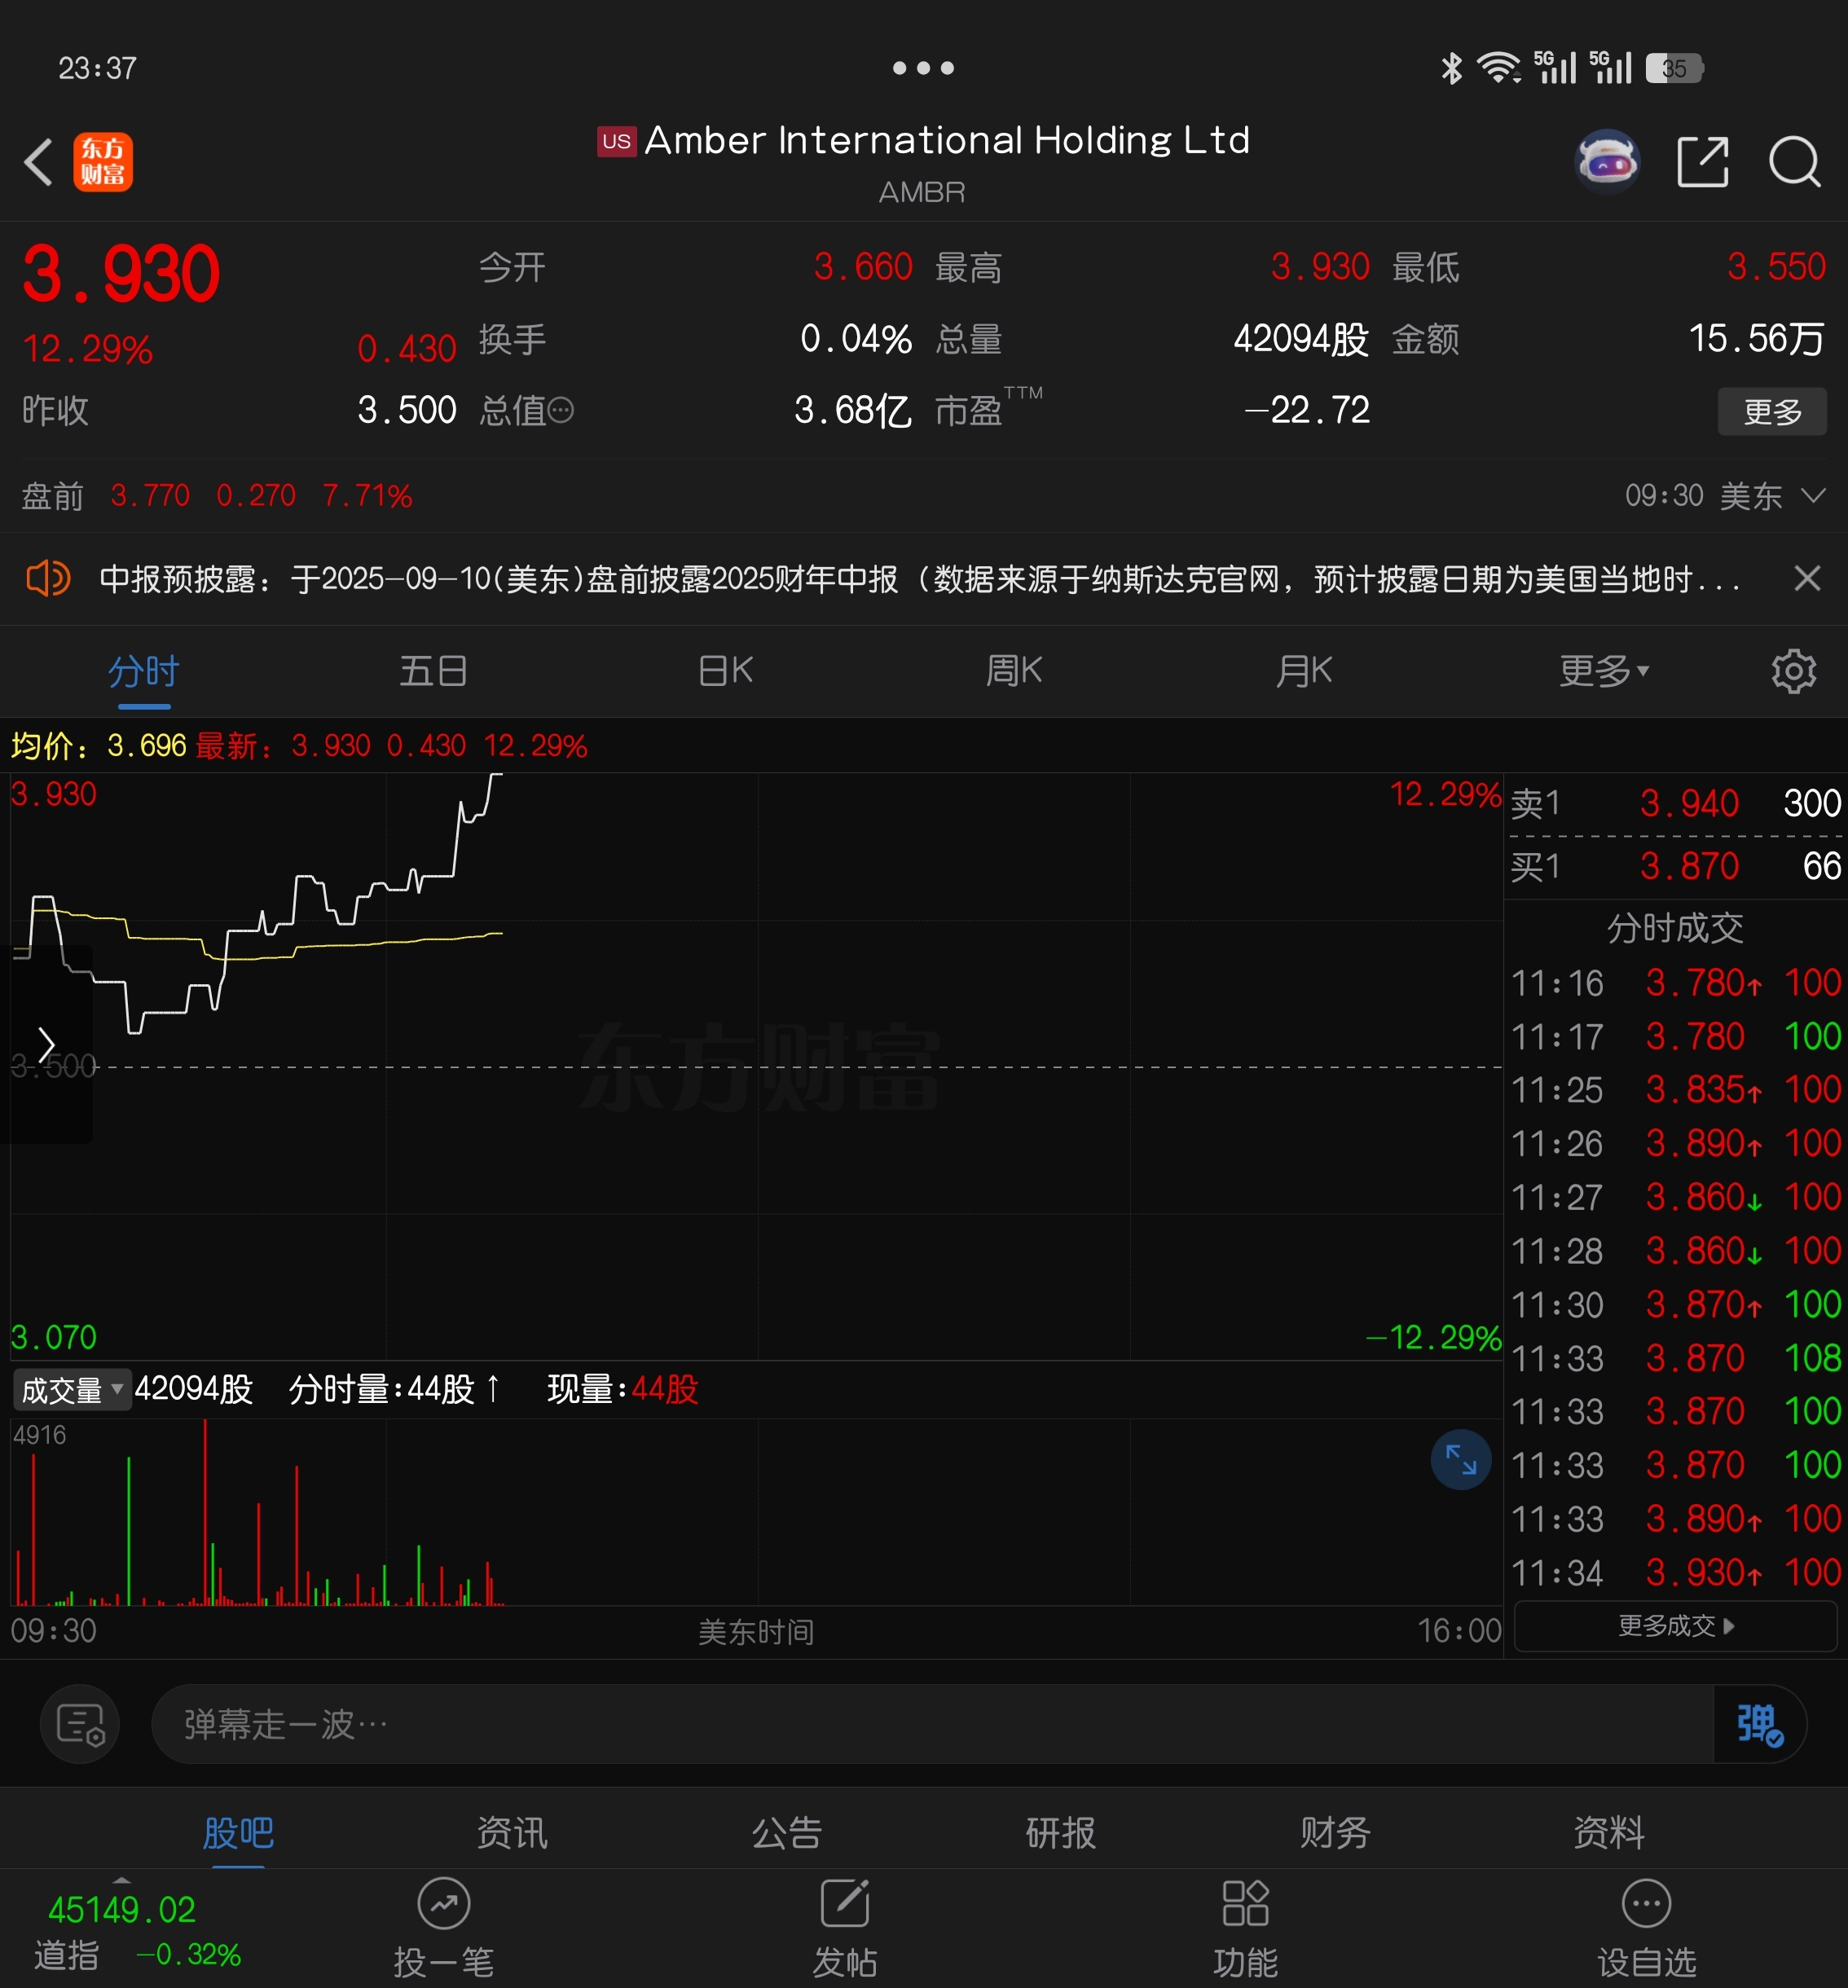1848x1988 pixels.
Task: Switch to the 日K chart tab
Action: click(725, 671)
